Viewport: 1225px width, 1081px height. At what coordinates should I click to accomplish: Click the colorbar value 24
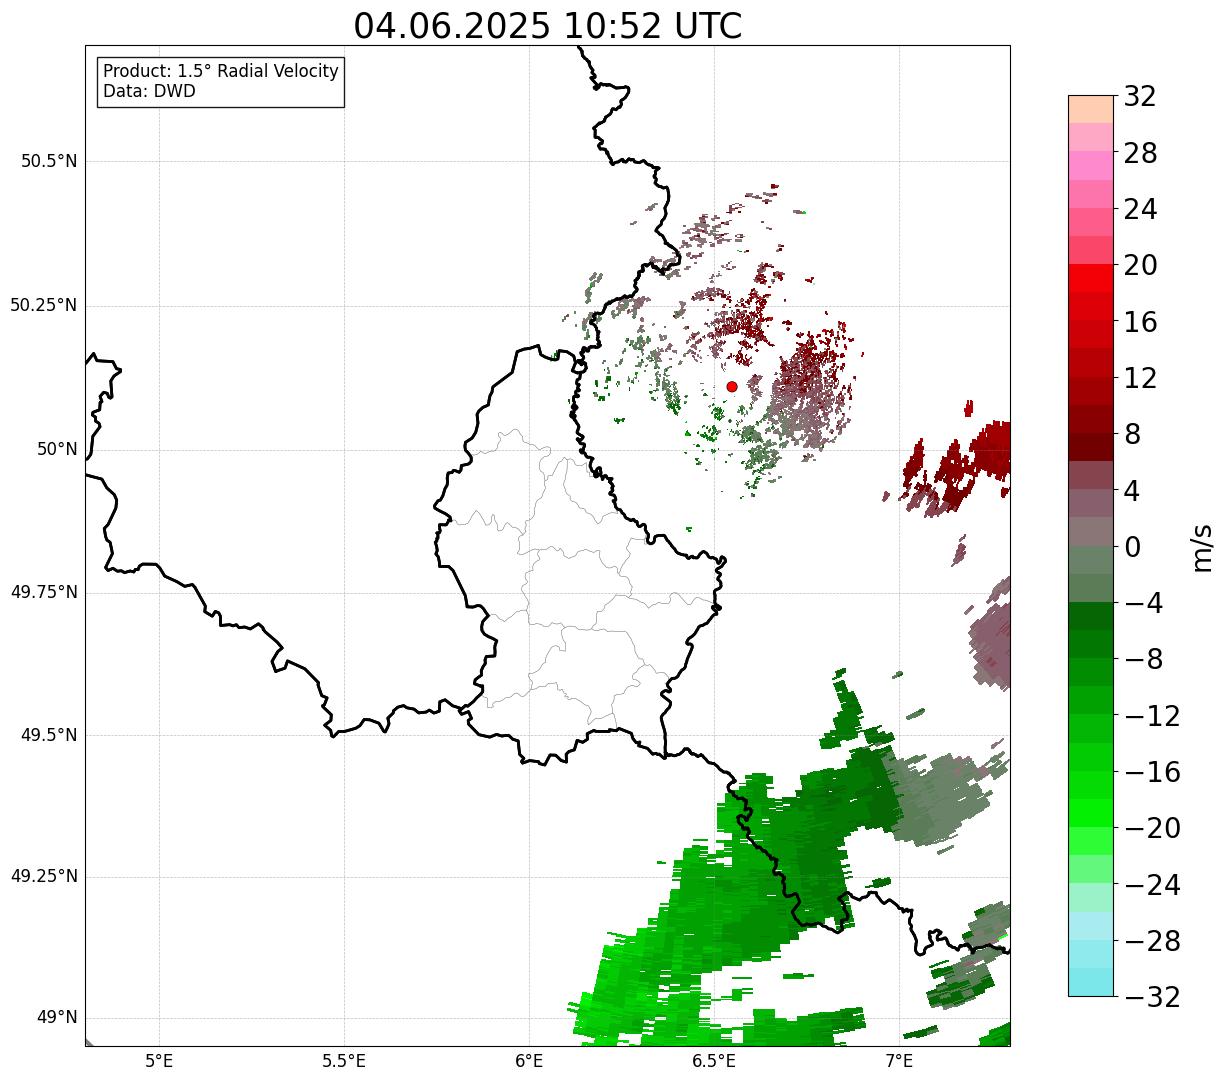(x=1140, y=209)
